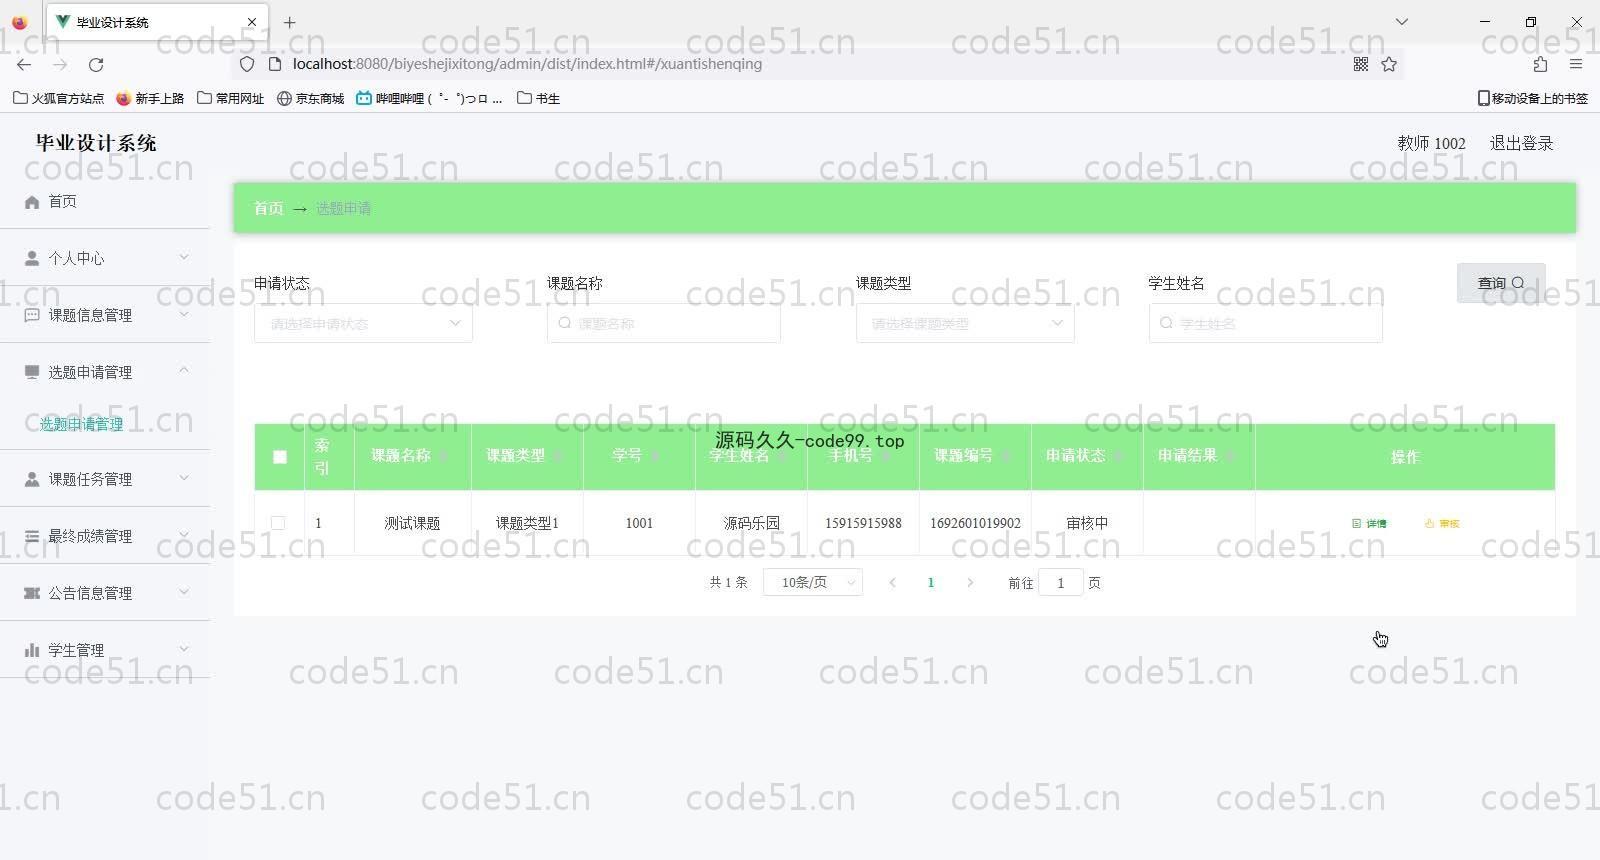This screenshot has height=860, width=1600.
Task: Go to previous page arrow
Action: [x=892, y=582]
